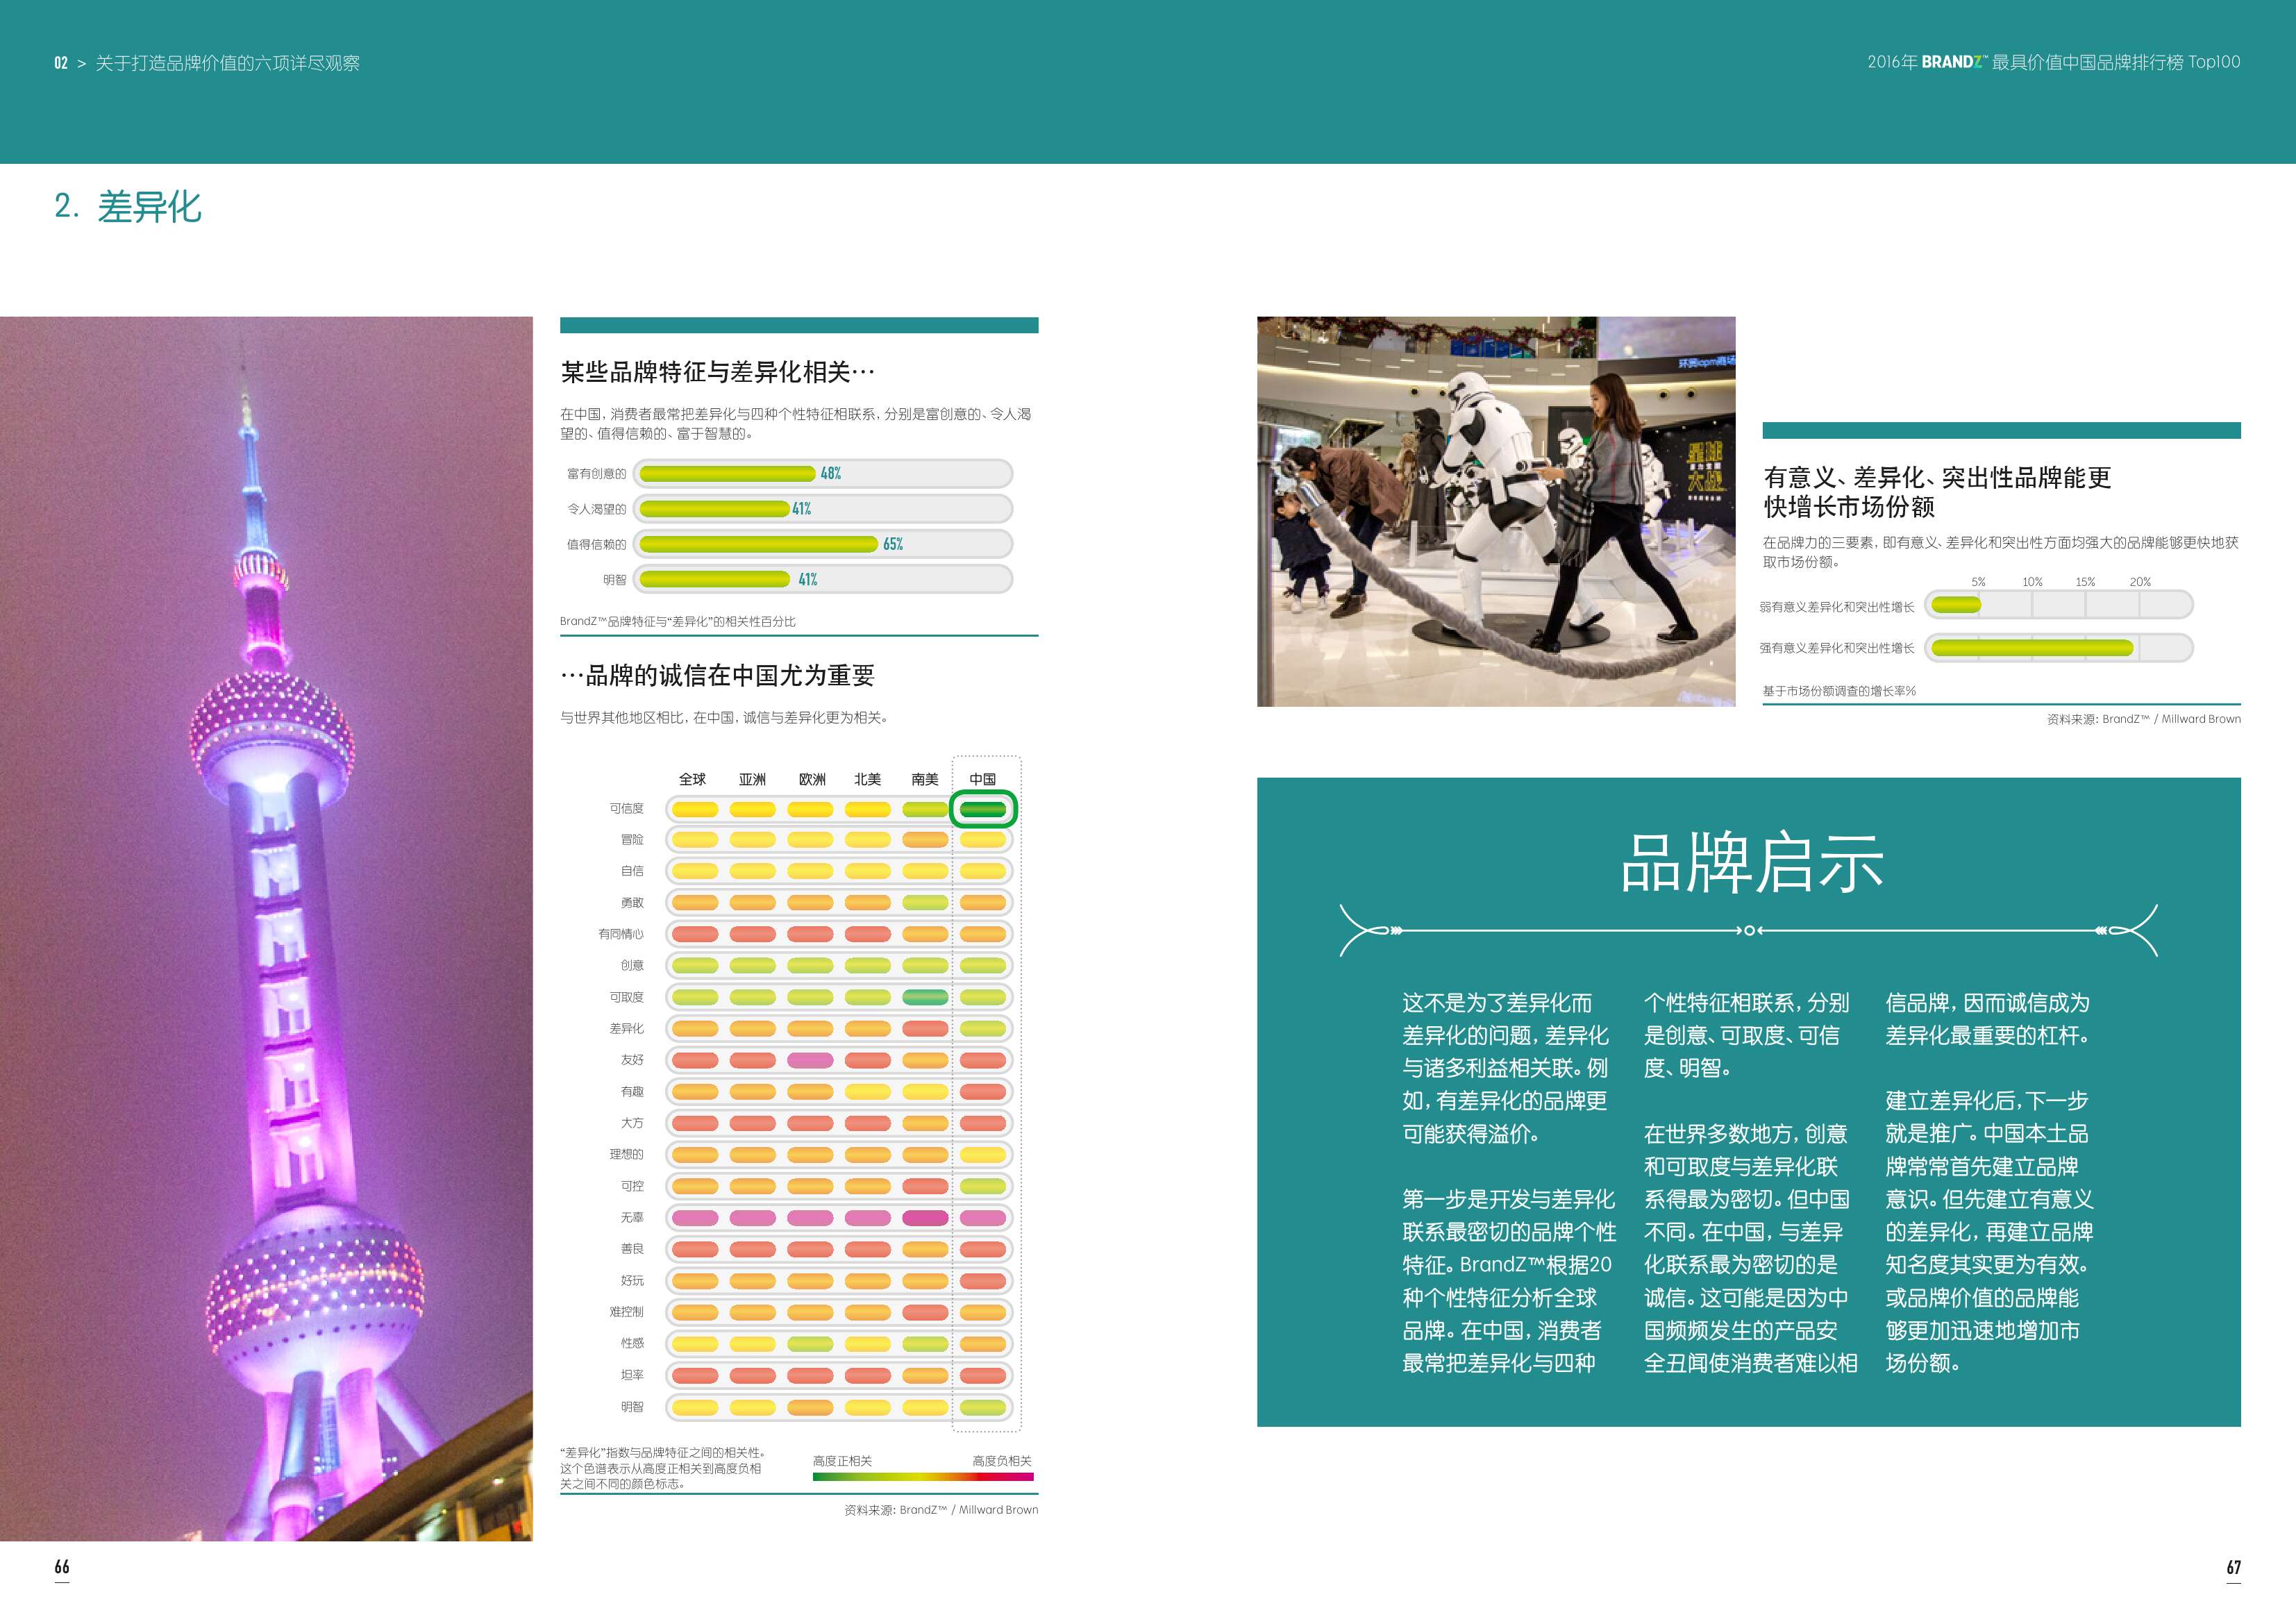The height and width of the screenshot is (1624, 2296).
Task: Select the 可控 row label
Action: 632,1186
